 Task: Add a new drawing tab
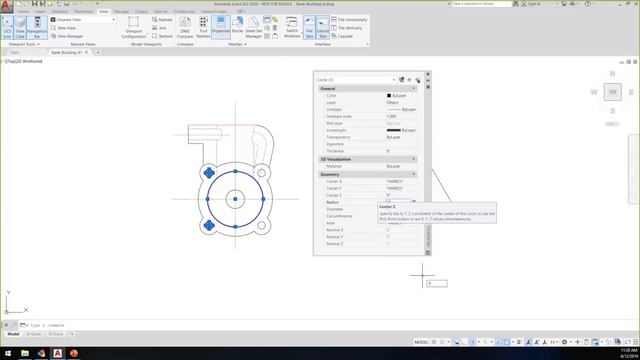(x=98, y=53)
